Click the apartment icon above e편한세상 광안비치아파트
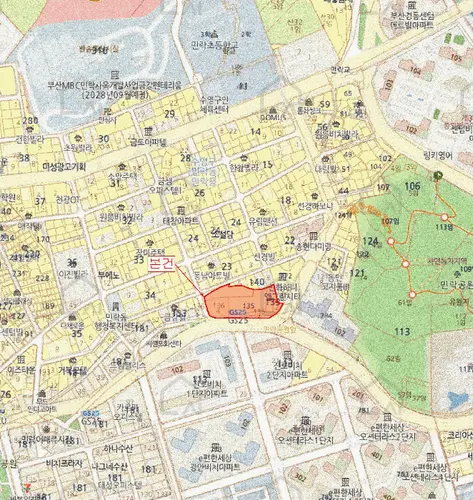473x500 pixels. pyautogui.click(x=216, y=448)
